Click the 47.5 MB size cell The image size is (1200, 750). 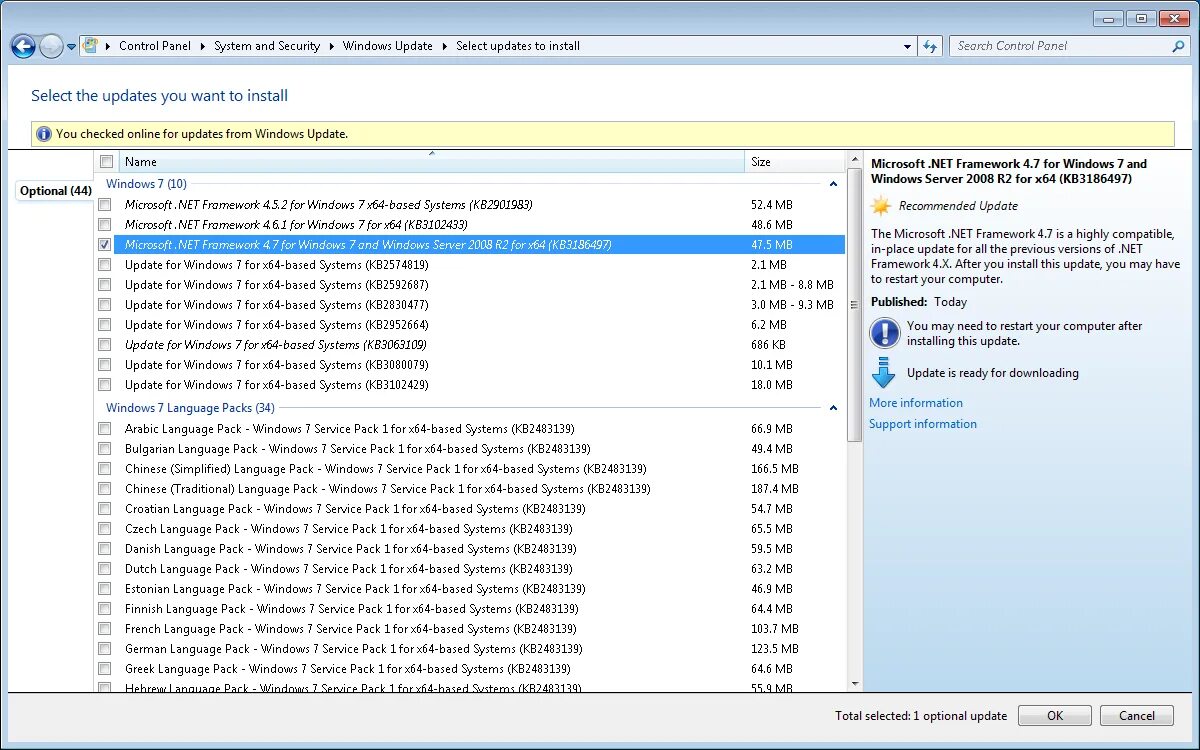coord(772,245)
